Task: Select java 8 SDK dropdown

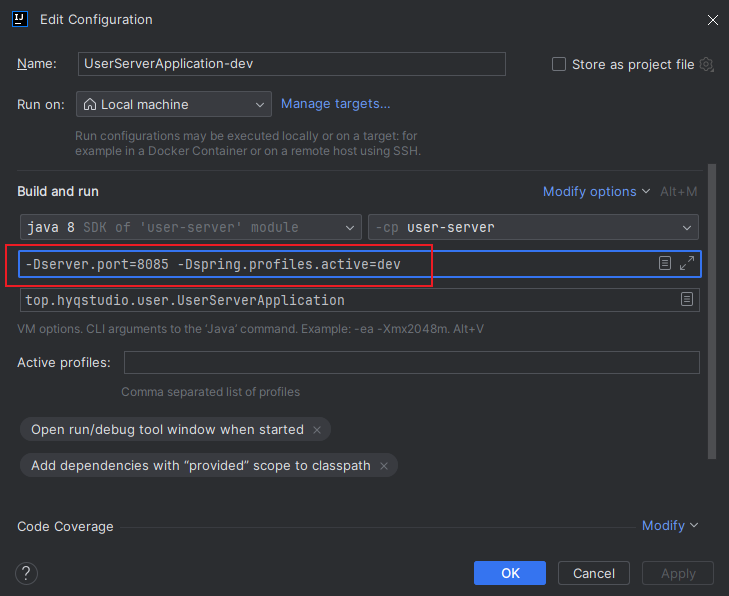Action: click(x=191, y=227)
